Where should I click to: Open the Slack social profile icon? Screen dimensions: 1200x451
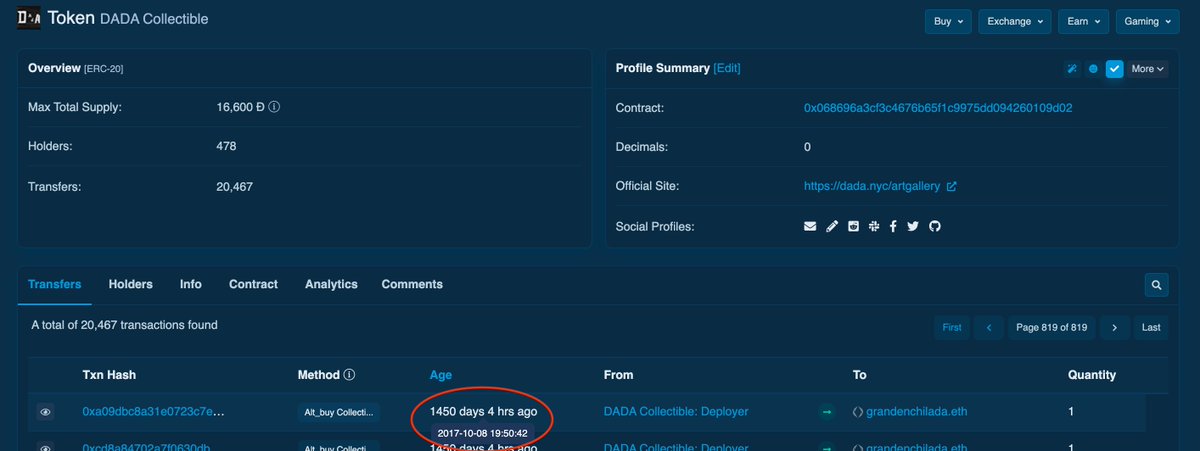click(x=873, y=227)
